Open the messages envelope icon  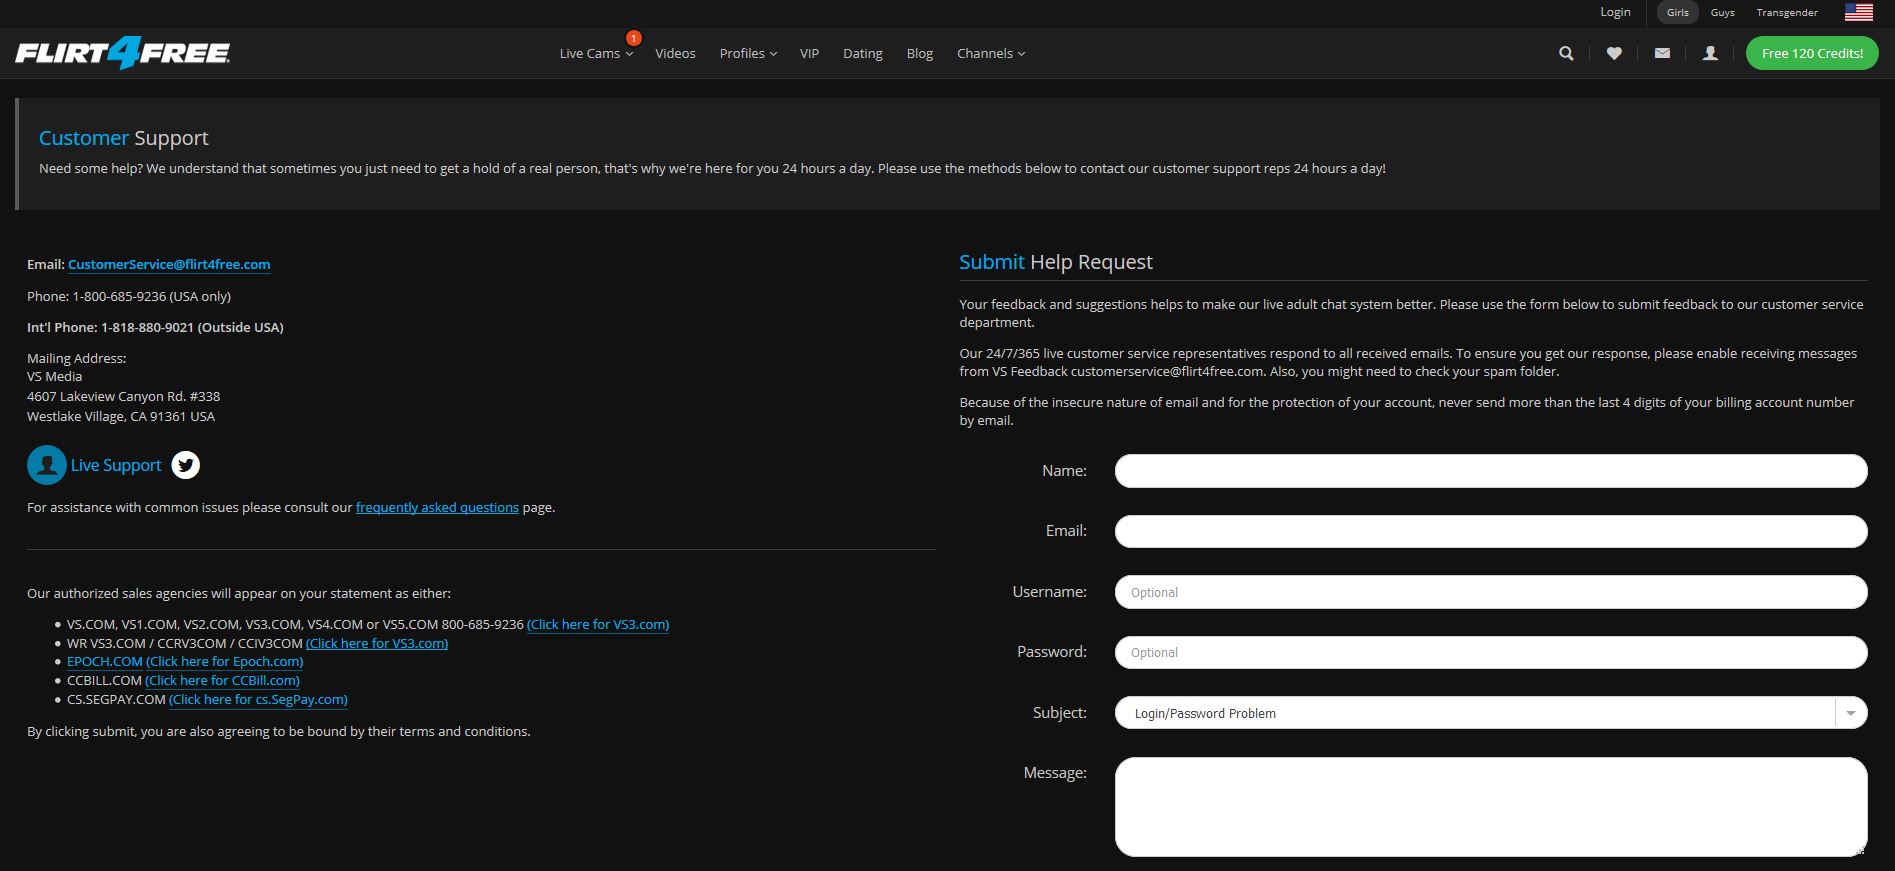(x=1662, y=54)
